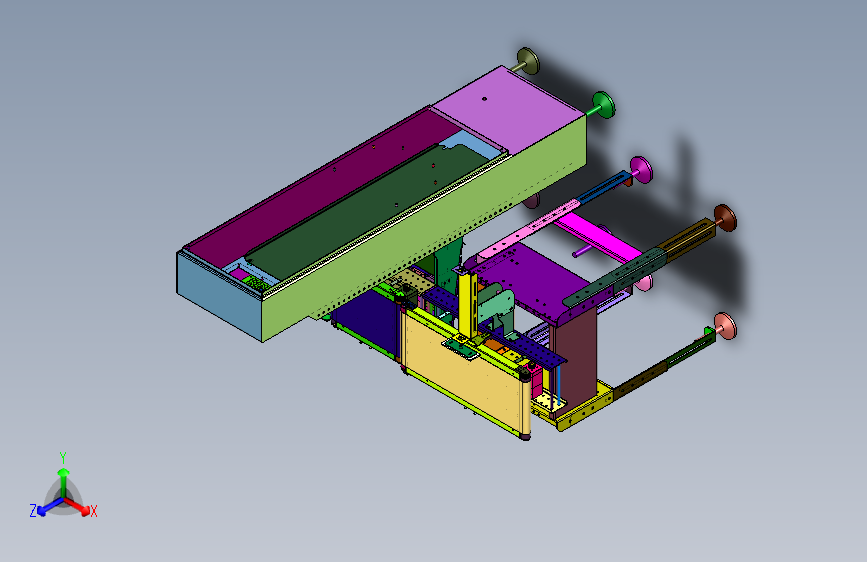Select the maroon vertical support plate

[575, 357]
